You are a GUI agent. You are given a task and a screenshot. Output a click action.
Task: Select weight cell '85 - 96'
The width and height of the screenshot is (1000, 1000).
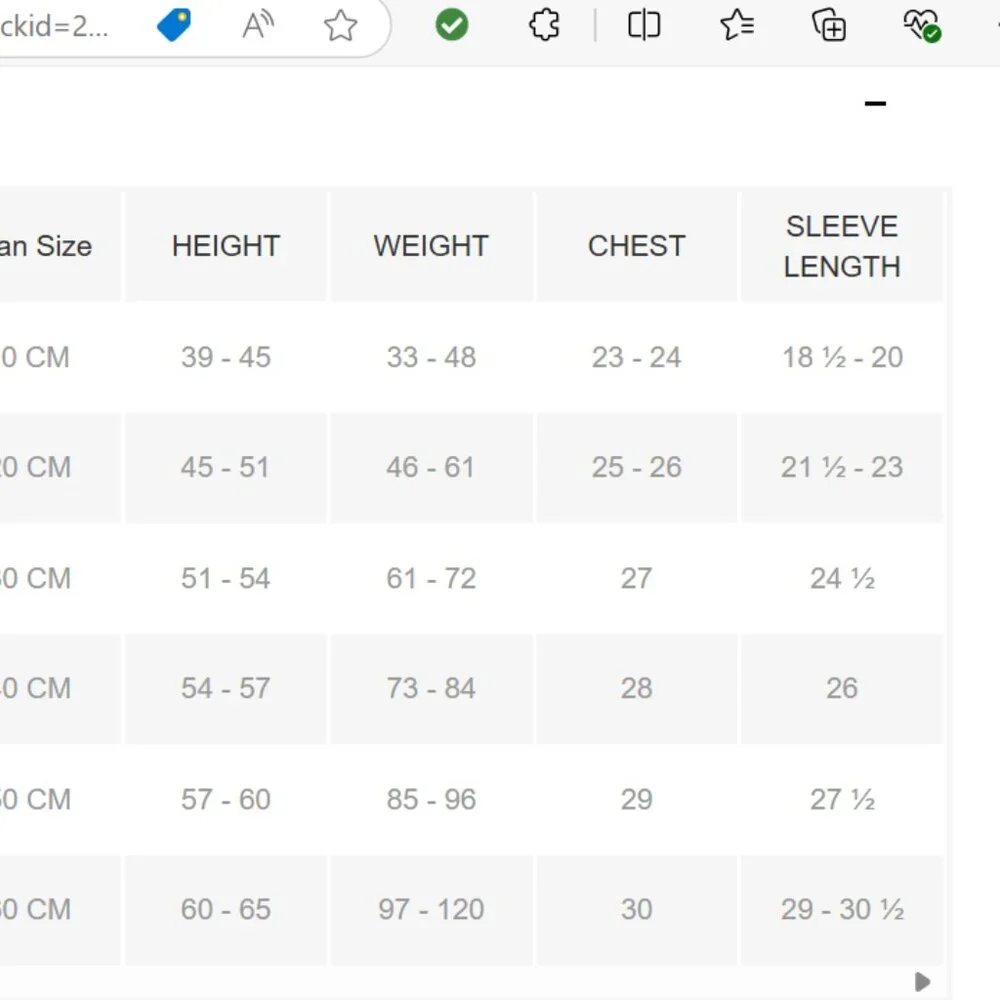431,800
